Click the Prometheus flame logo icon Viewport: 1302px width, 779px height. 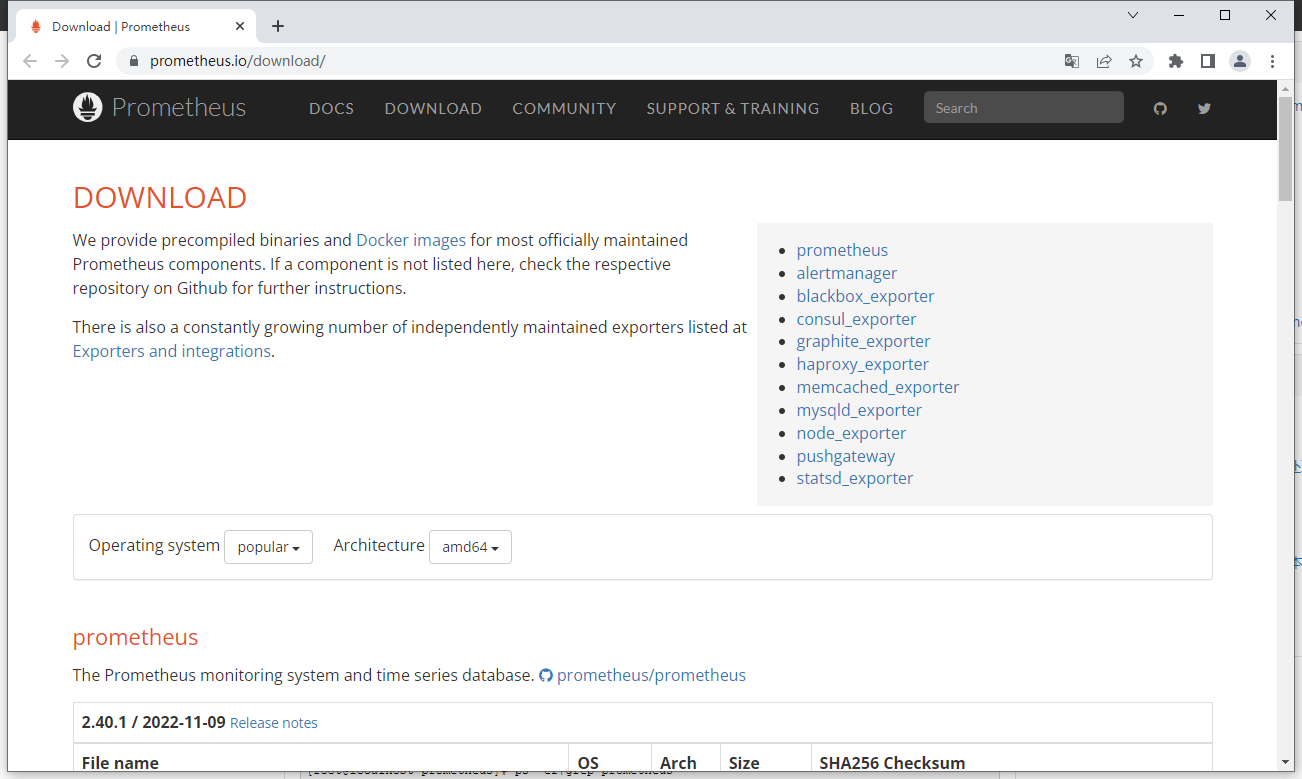88,107
